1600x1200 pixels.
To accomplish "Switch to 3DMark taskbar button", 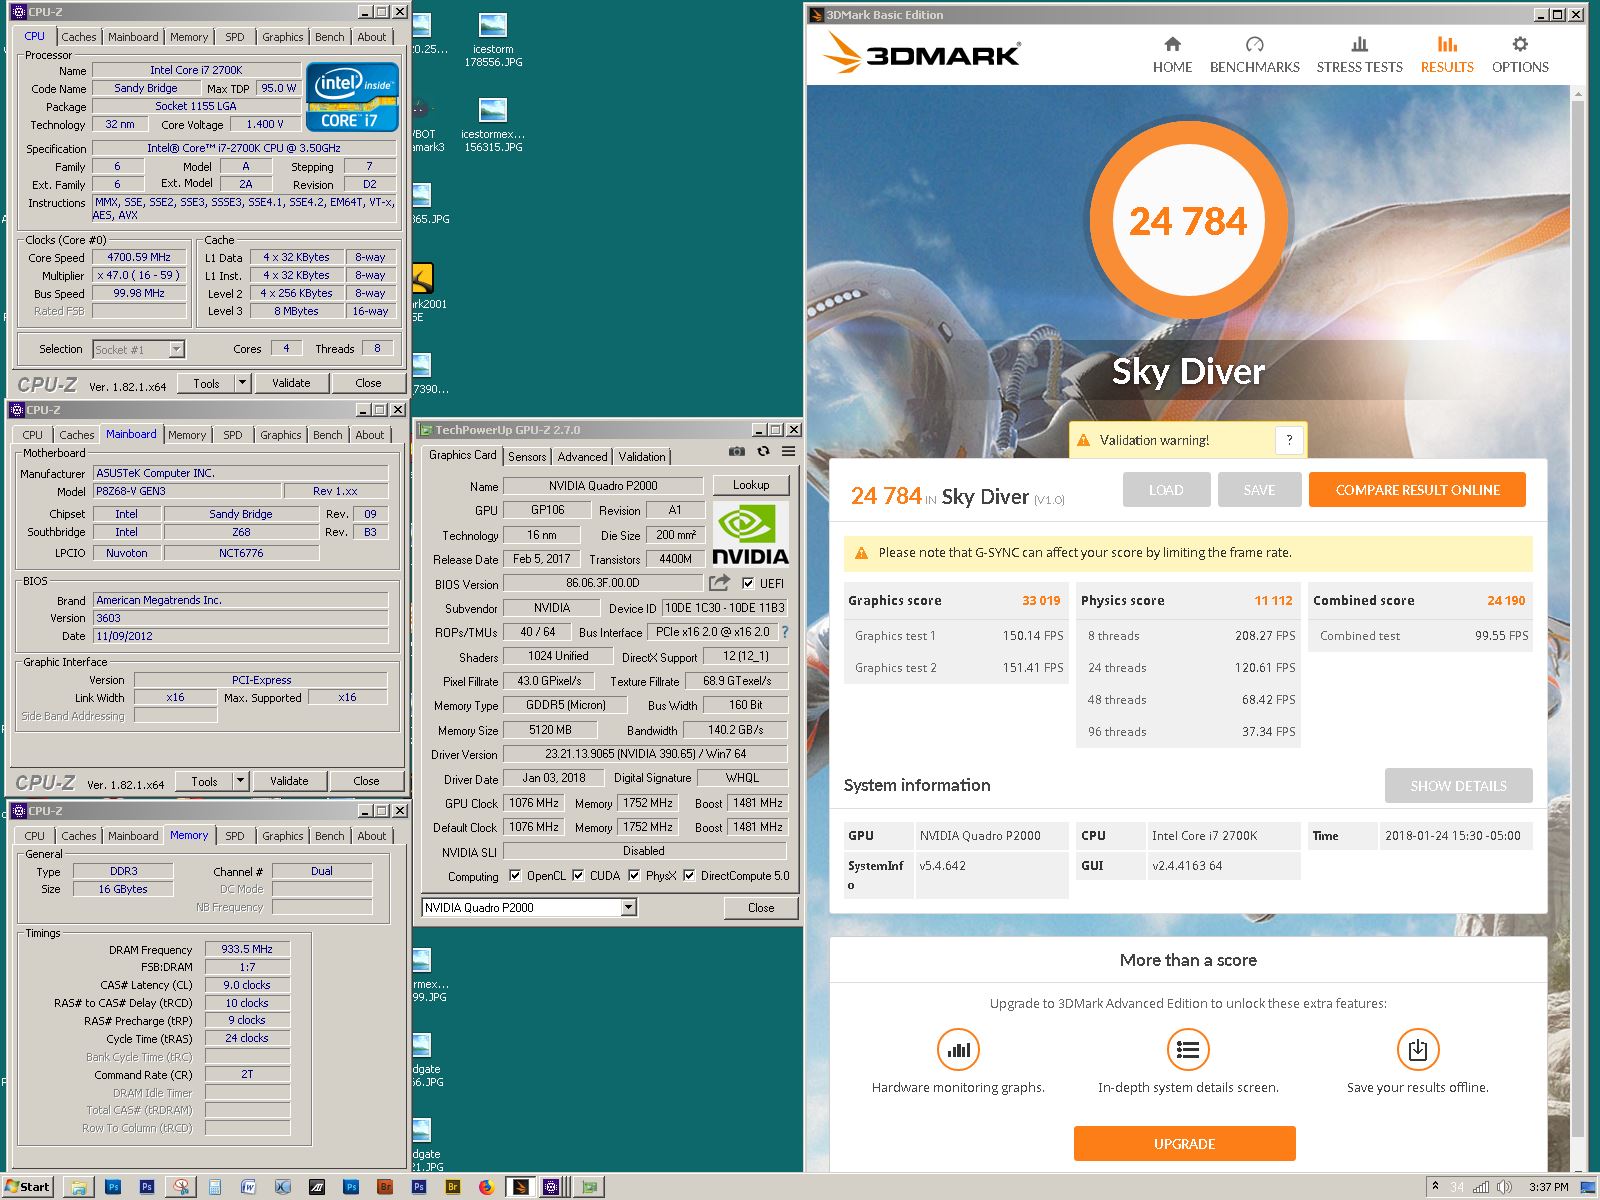I will click(x=520, y=1187).
